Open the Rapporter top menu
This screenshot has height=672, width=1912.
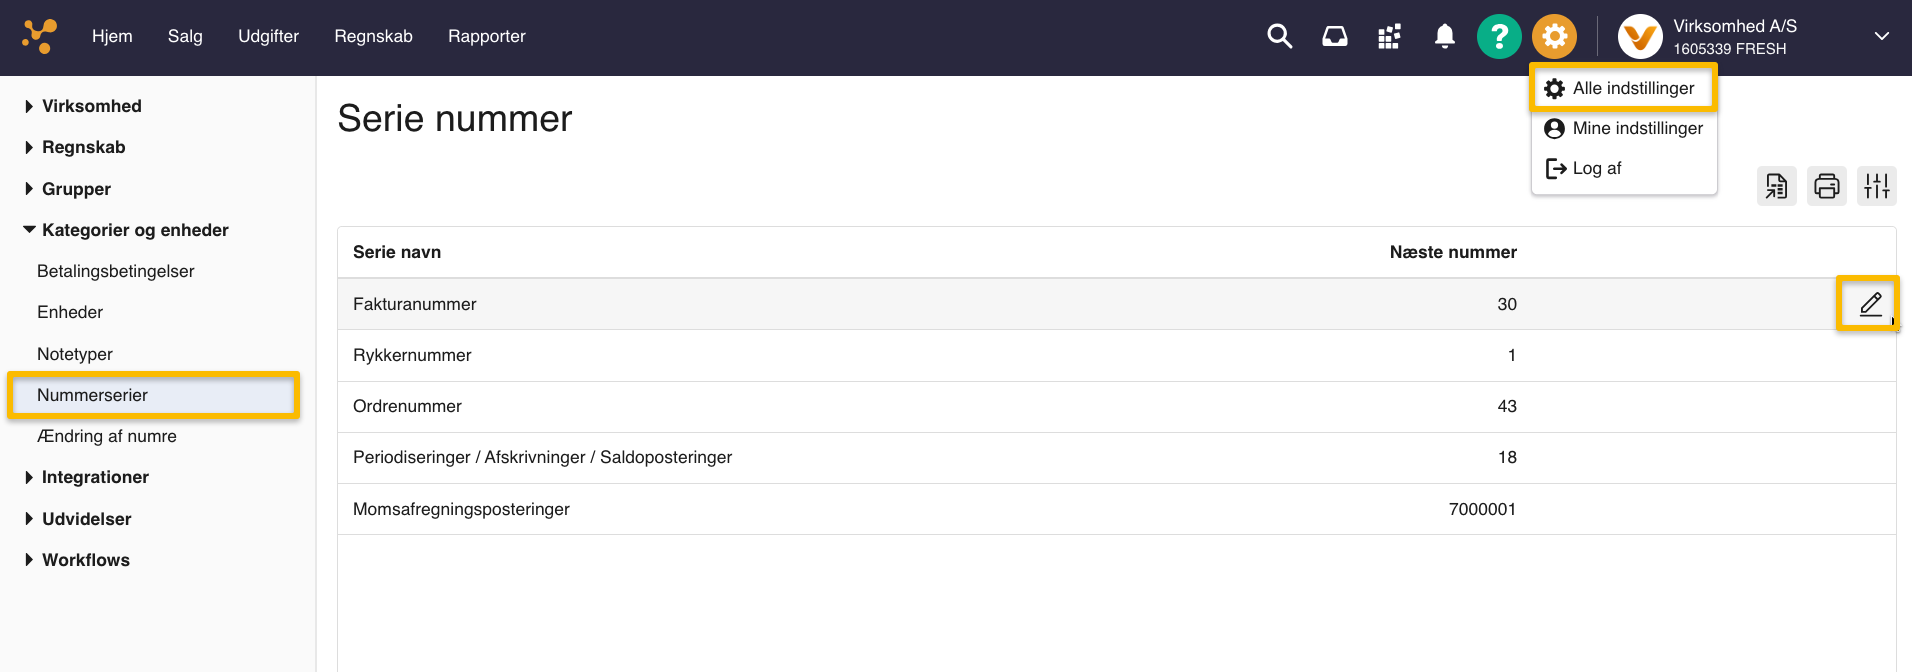[486, 36]
